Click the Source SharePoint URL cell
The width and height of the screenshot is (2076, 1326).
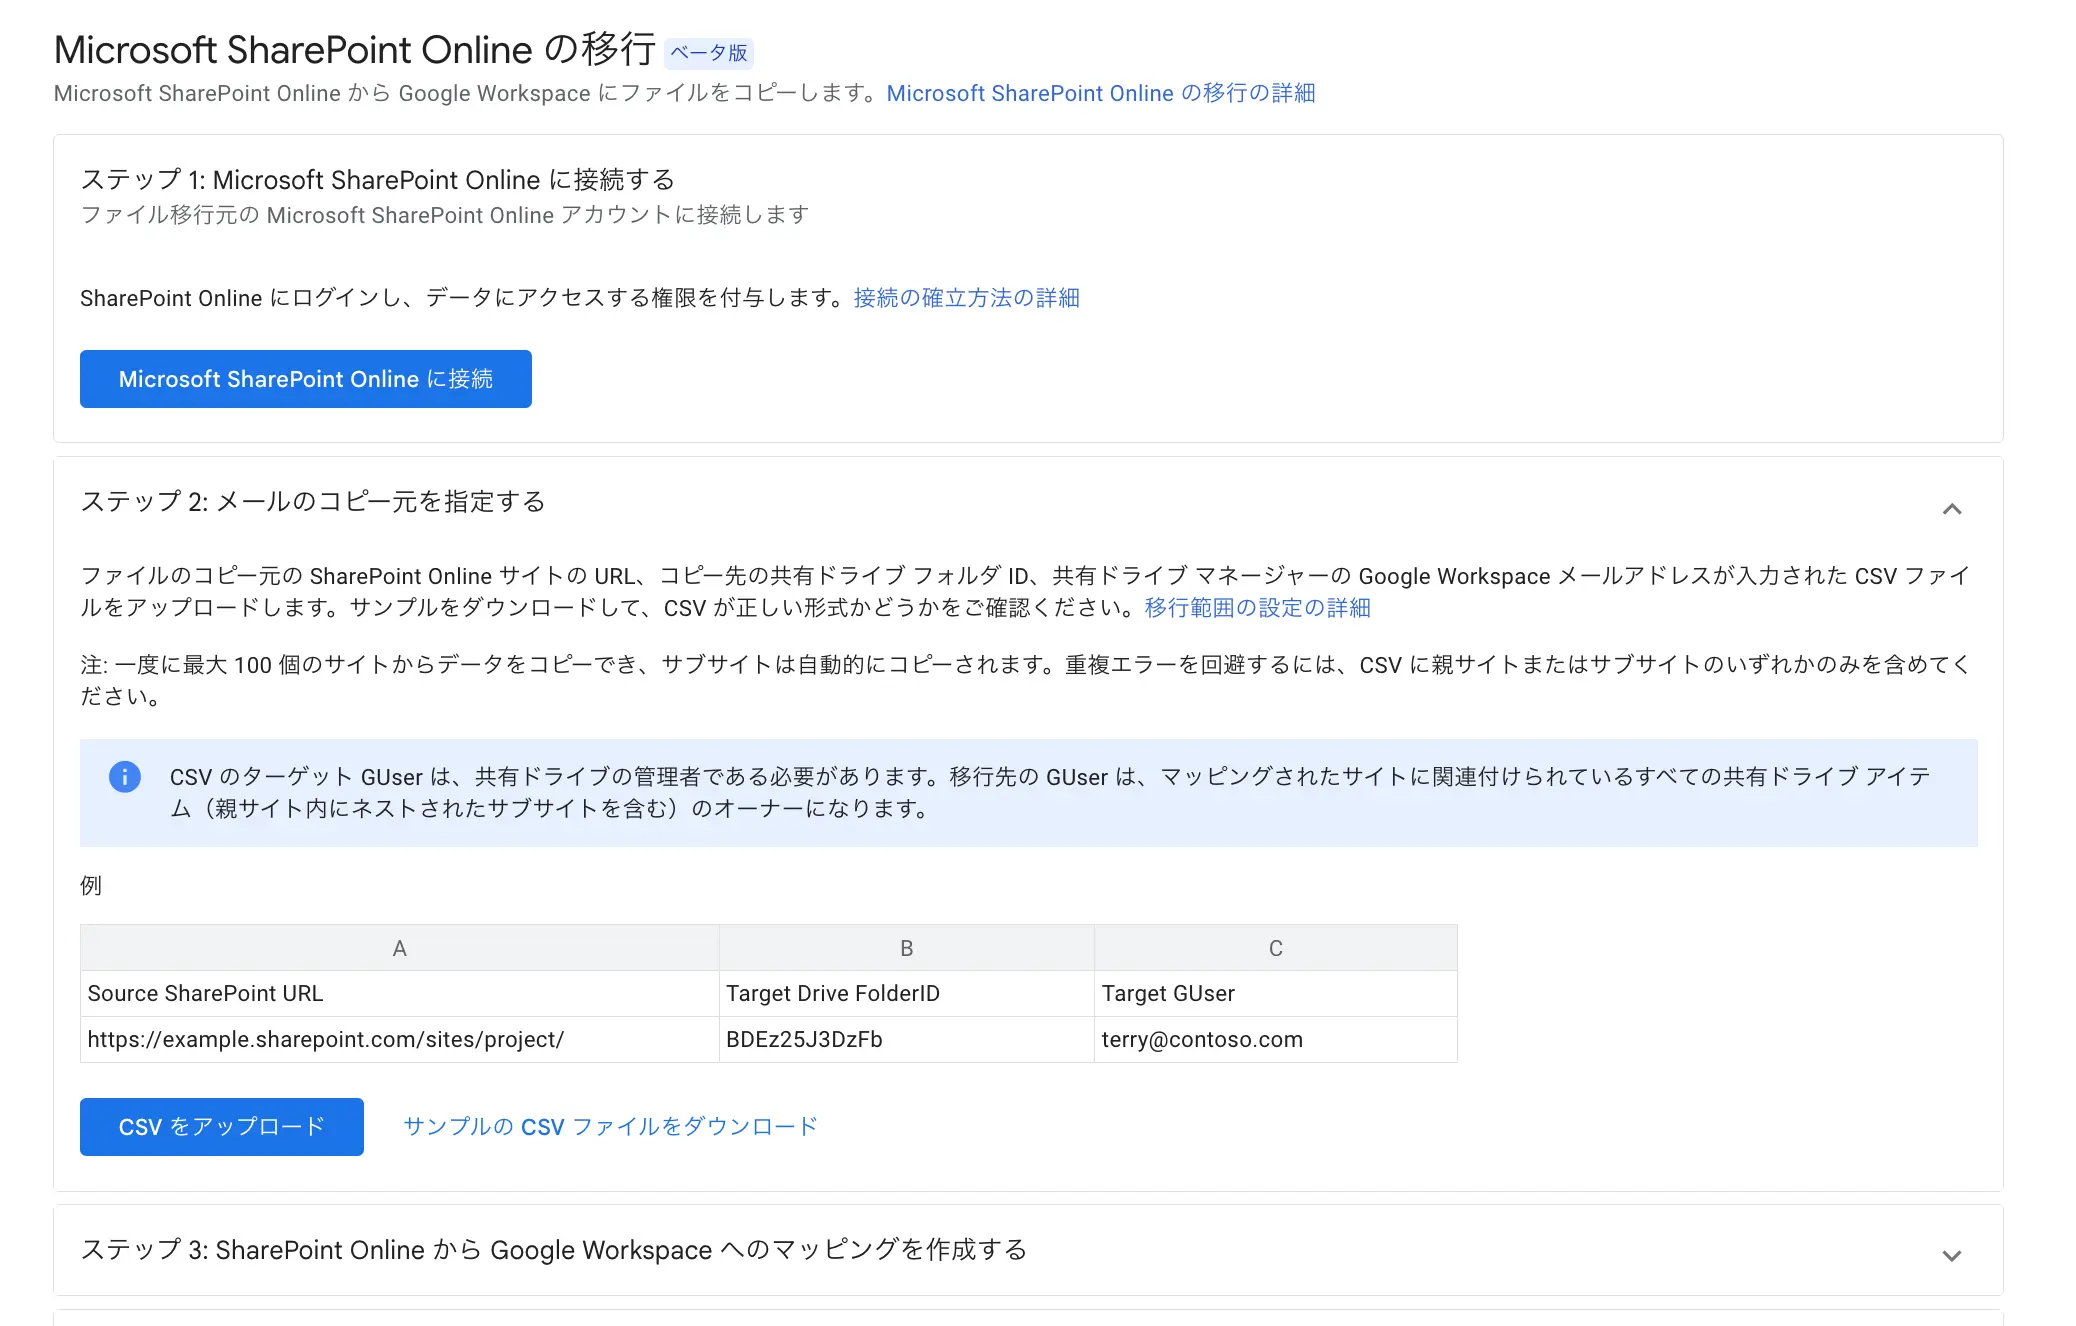pyautogui.click(x=400, y=994)
